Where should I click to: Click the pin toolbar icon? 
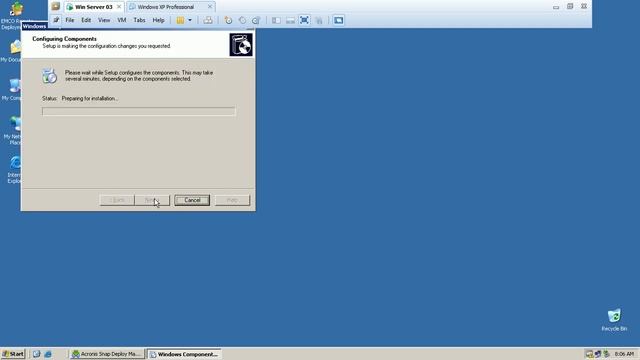[x=56, y=20]
